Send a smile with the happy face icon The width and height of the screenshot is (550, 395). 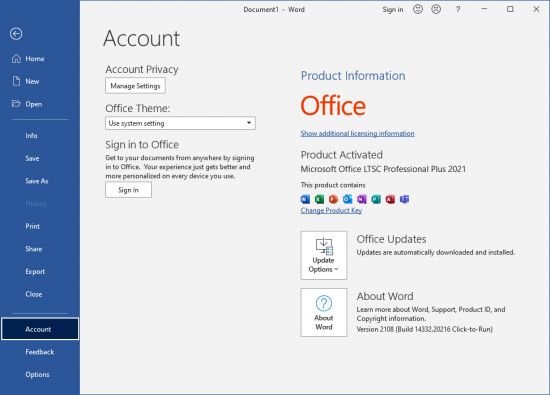click(418, 9)
